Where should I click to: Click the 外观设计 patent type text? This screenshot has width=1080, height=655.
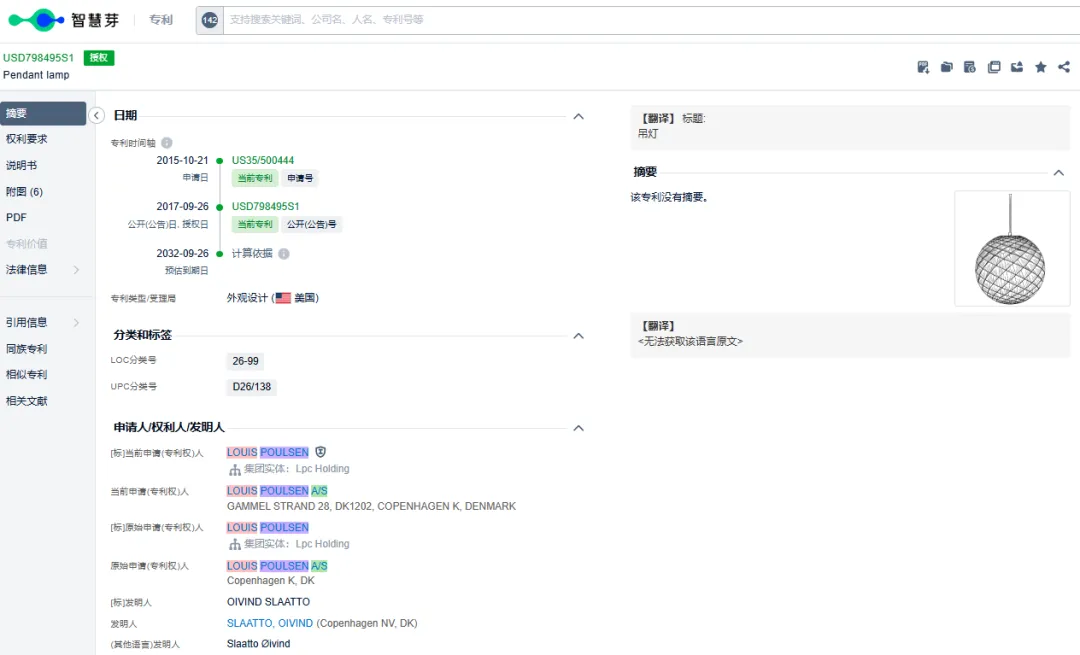click(x=247, y=298)
